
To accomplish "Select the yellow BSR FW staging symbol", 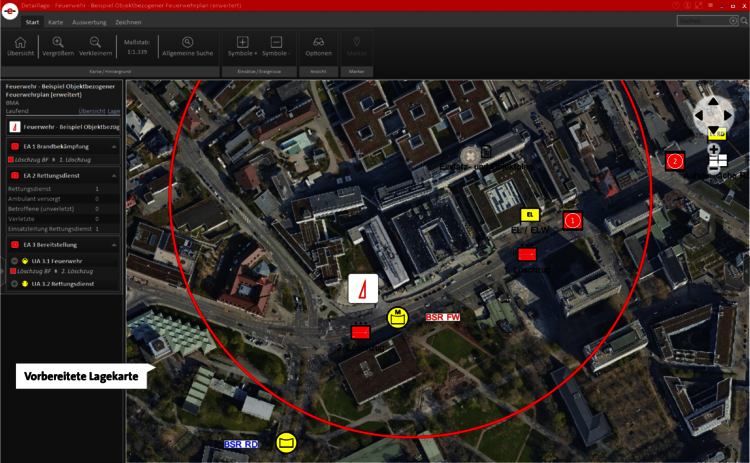I will click(397, 318).
